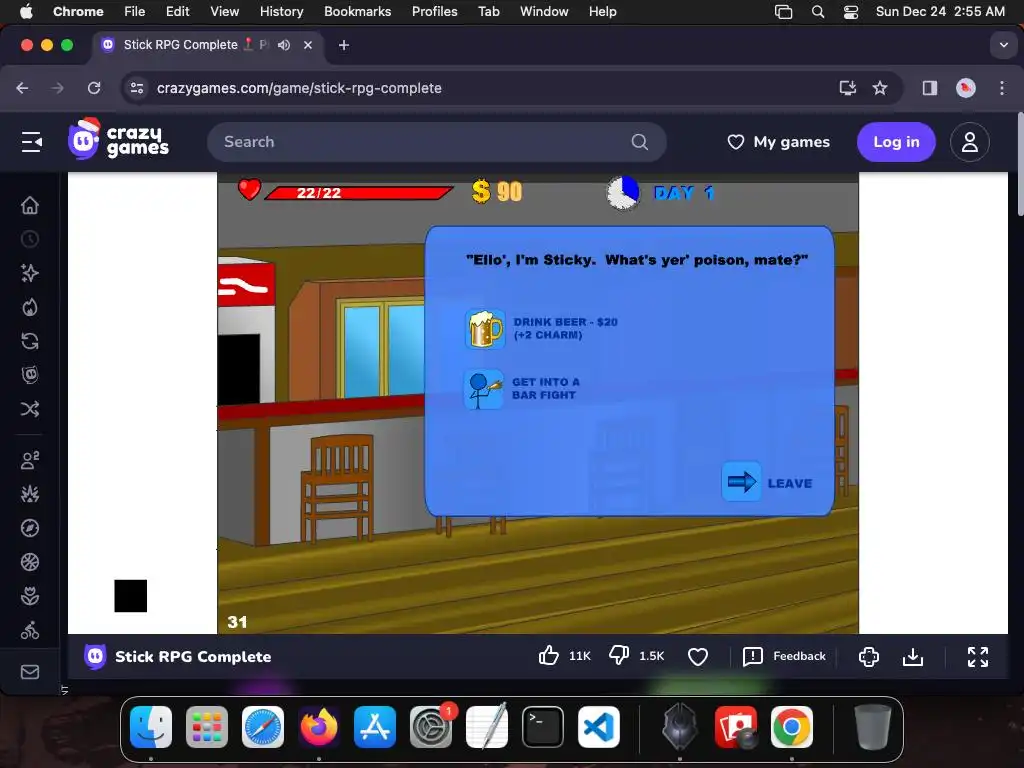Image resolution: width=1024 pixels, height=768 pixels.
Task: Go back to the previous page
Action: (x=22, y=88)
